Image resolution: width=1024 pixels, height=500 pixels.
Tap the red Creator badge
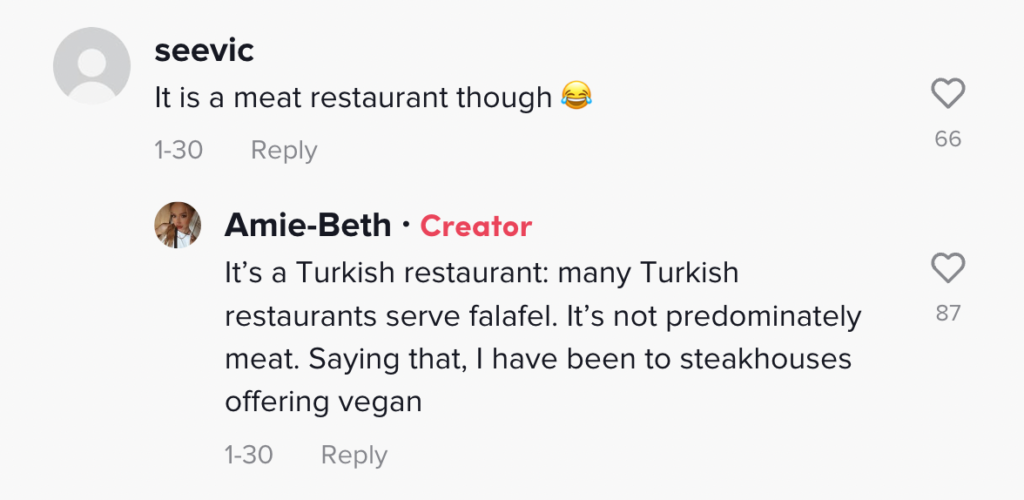pos(476,226)
